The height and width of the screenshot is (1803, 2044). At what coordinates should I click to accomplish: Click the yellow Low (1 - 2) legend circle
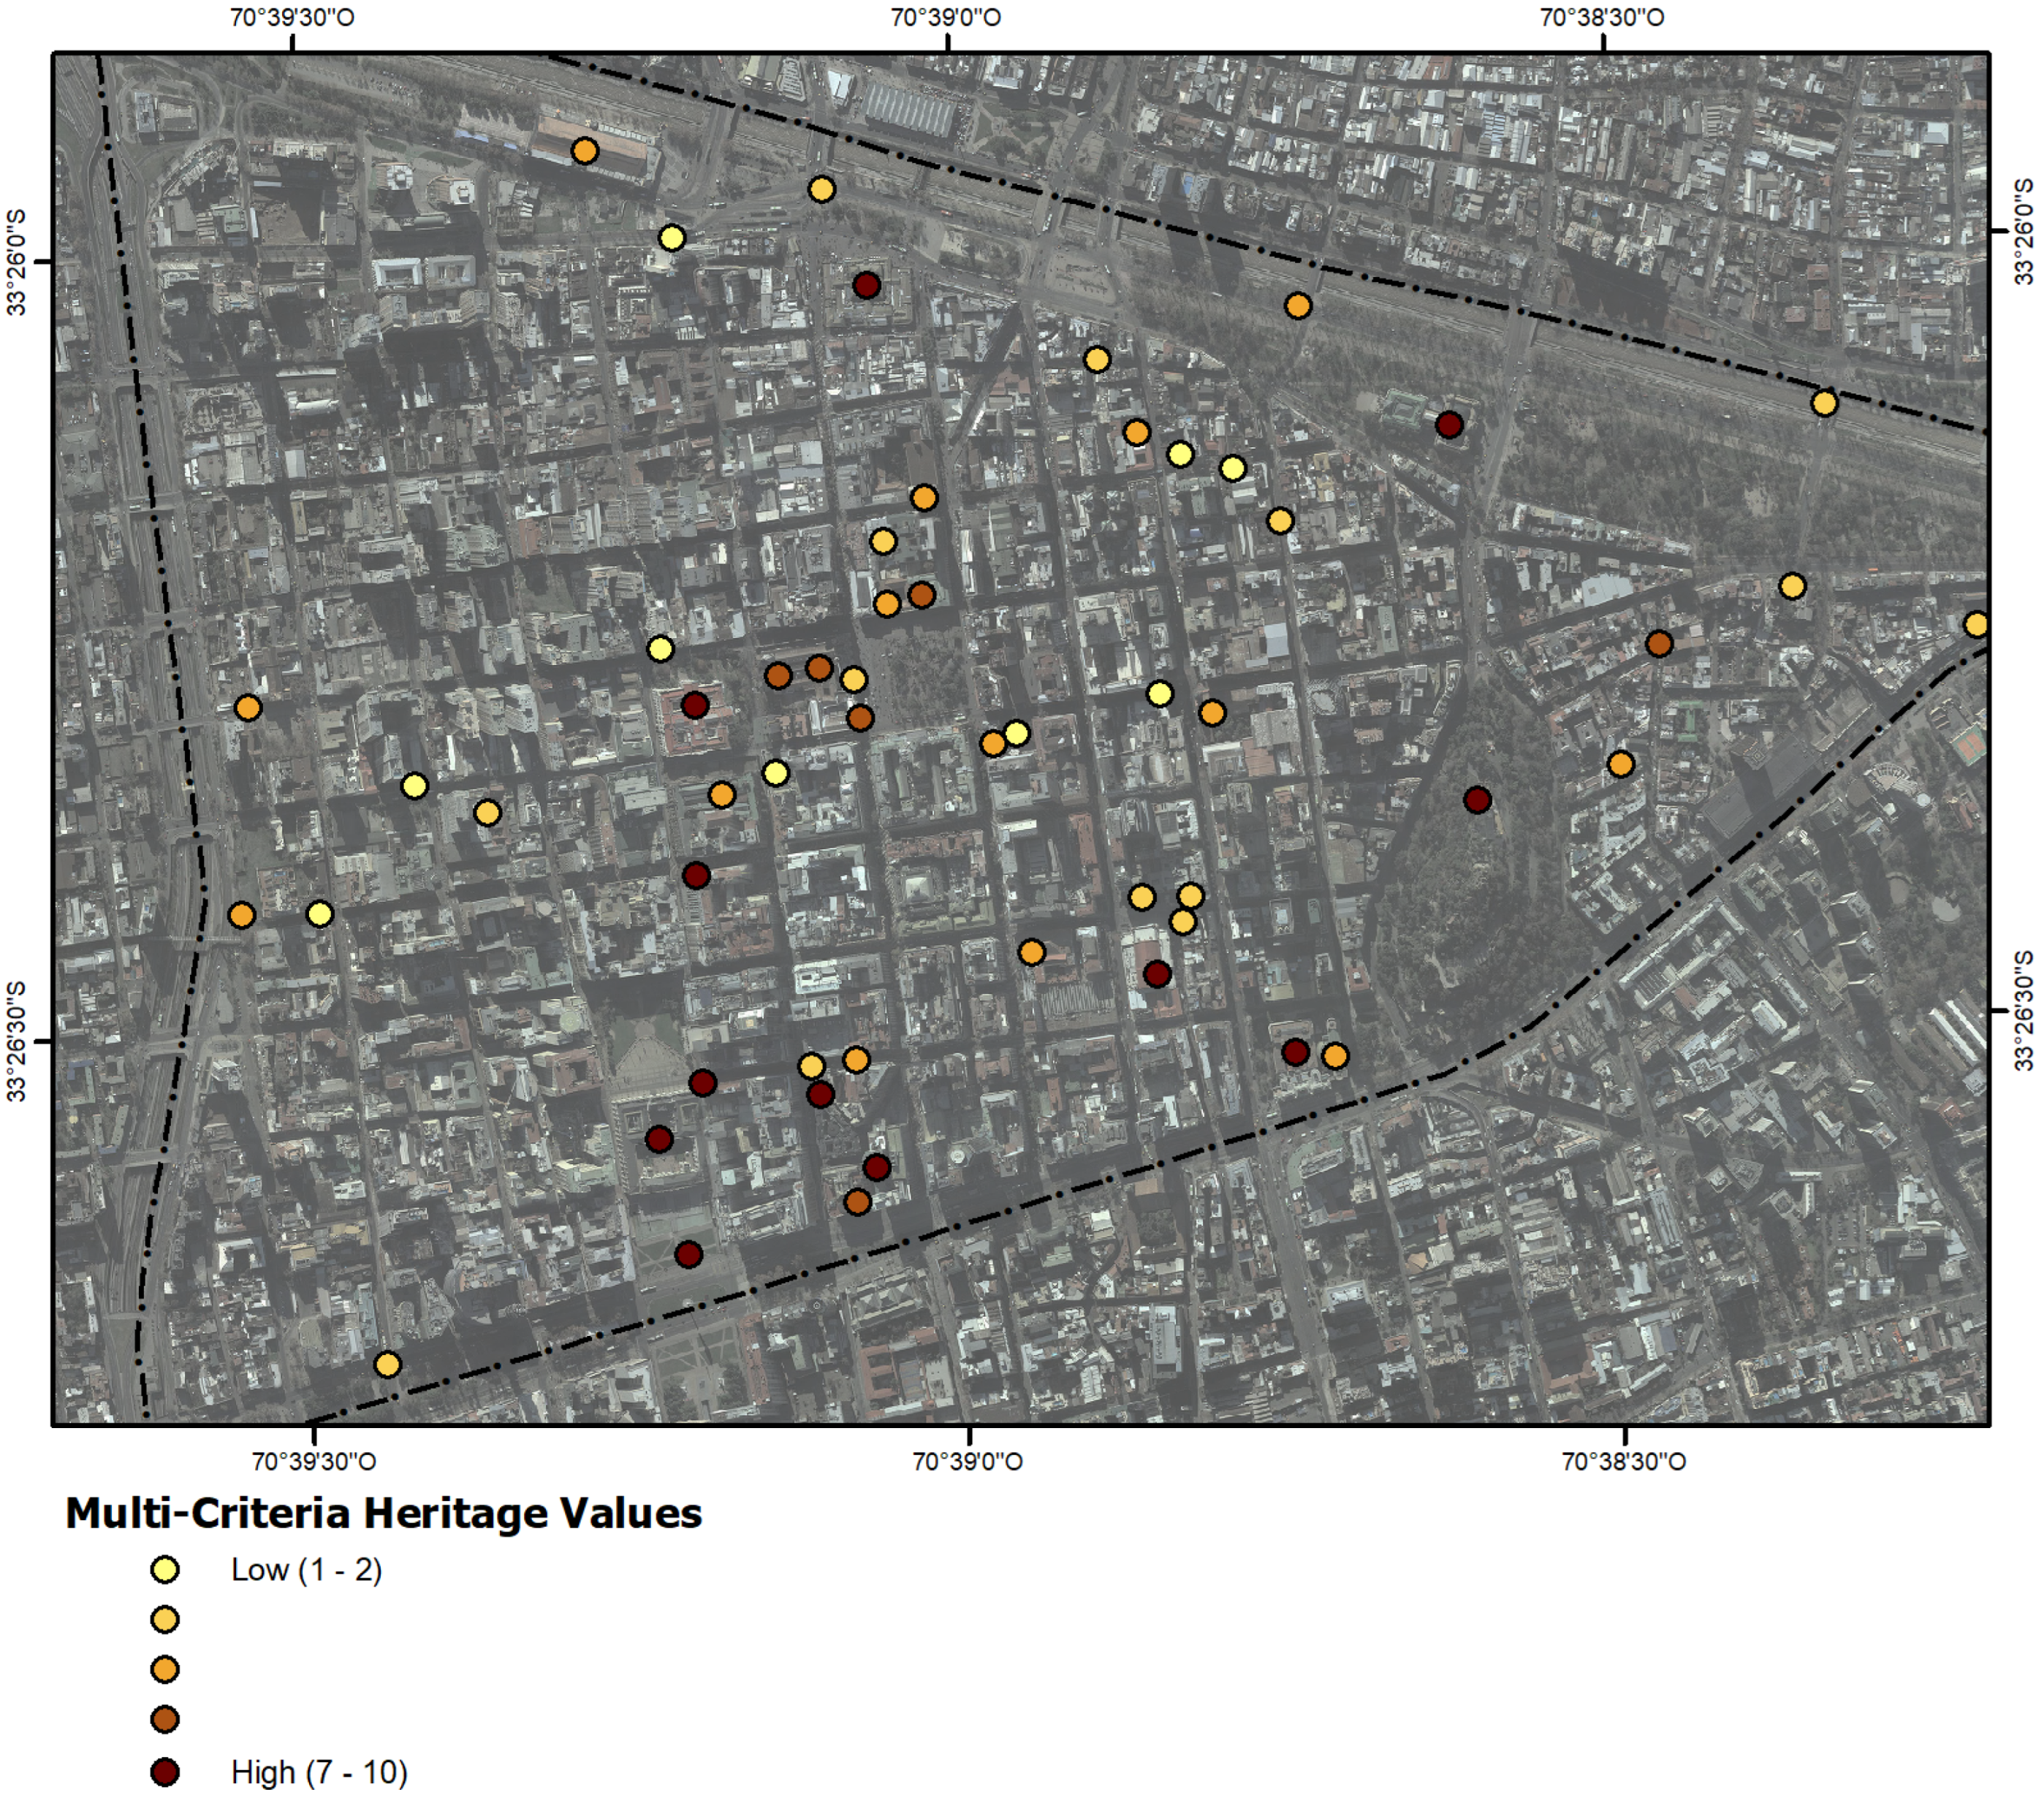pyautogui.click(x=165, y=1569)
